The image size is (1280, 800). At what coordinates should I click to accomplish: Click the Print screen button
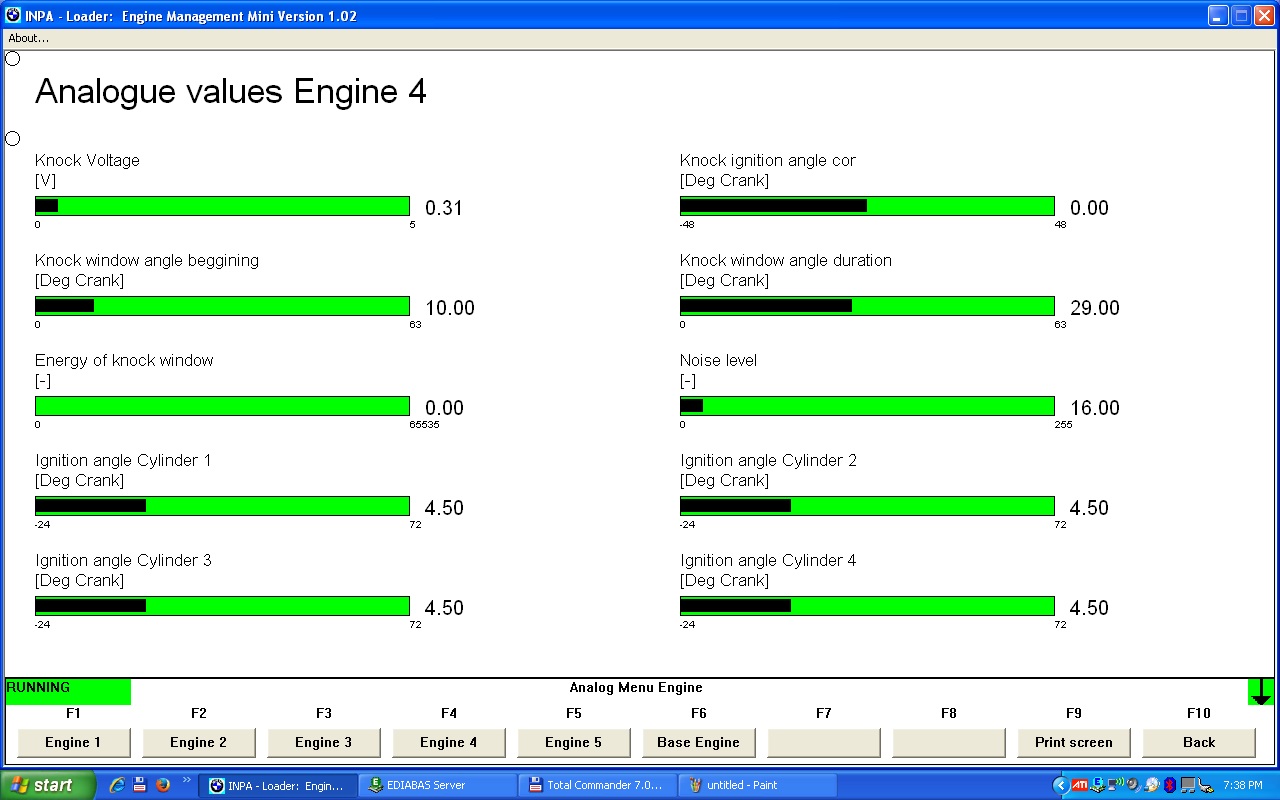tap(1073, 742)
